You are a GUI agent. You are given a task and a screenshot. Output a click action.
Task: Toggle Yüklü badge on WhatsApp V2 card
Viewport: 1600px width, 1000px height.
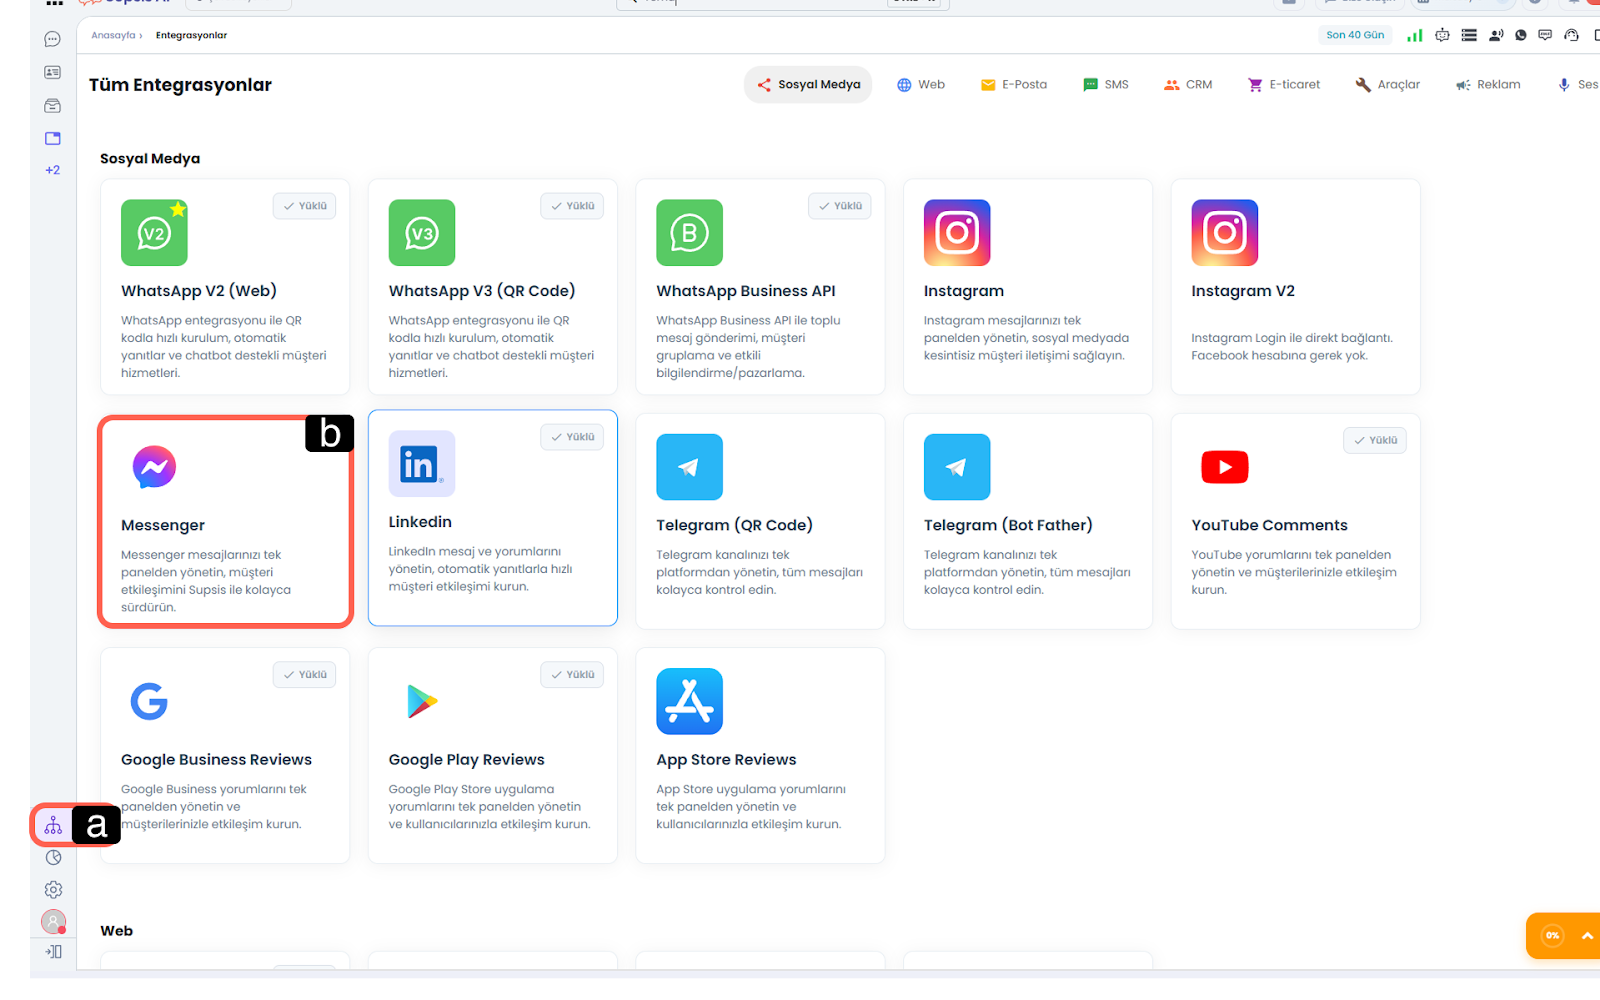click(305, 206)
